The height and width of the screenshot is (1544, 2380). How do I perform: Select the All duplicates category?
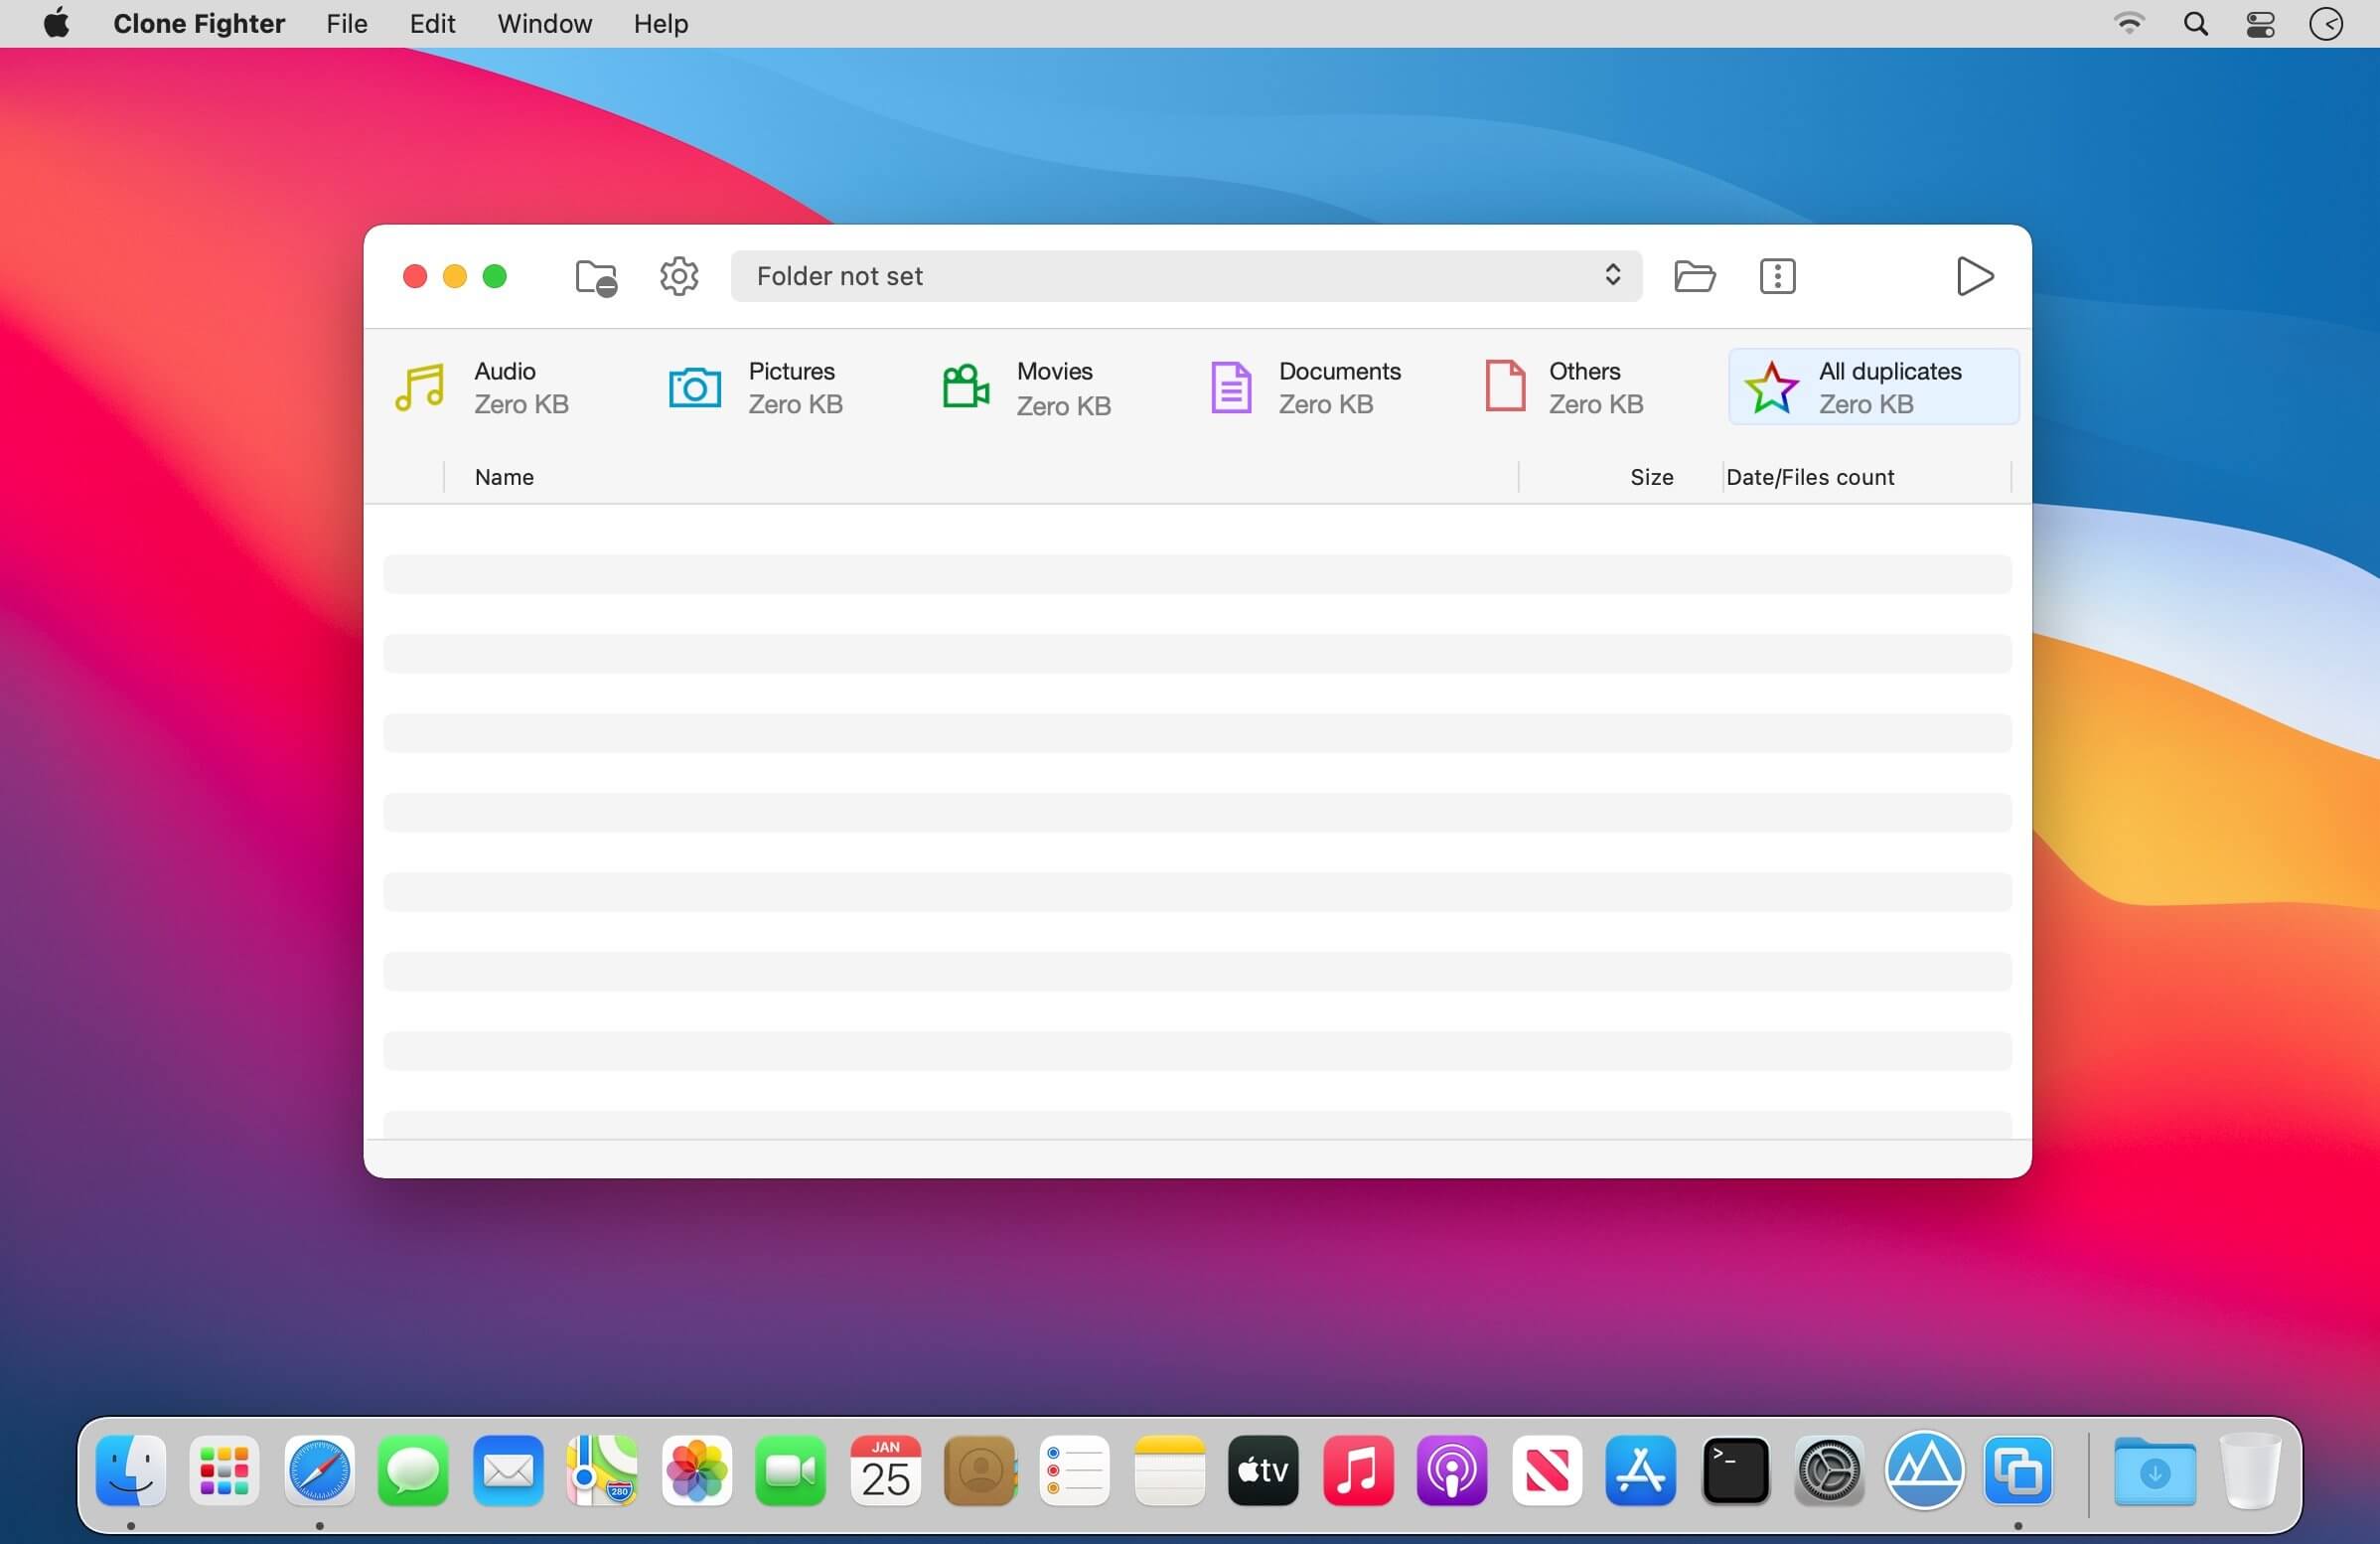pos(1873,387)
